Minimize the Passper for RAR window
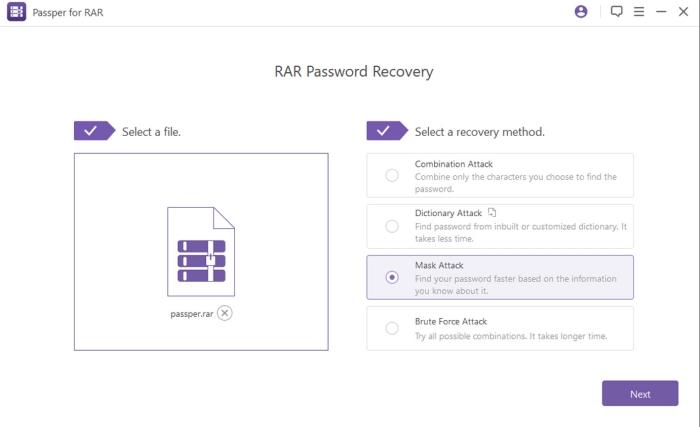700x427 pixels. (x=661, y=12)
